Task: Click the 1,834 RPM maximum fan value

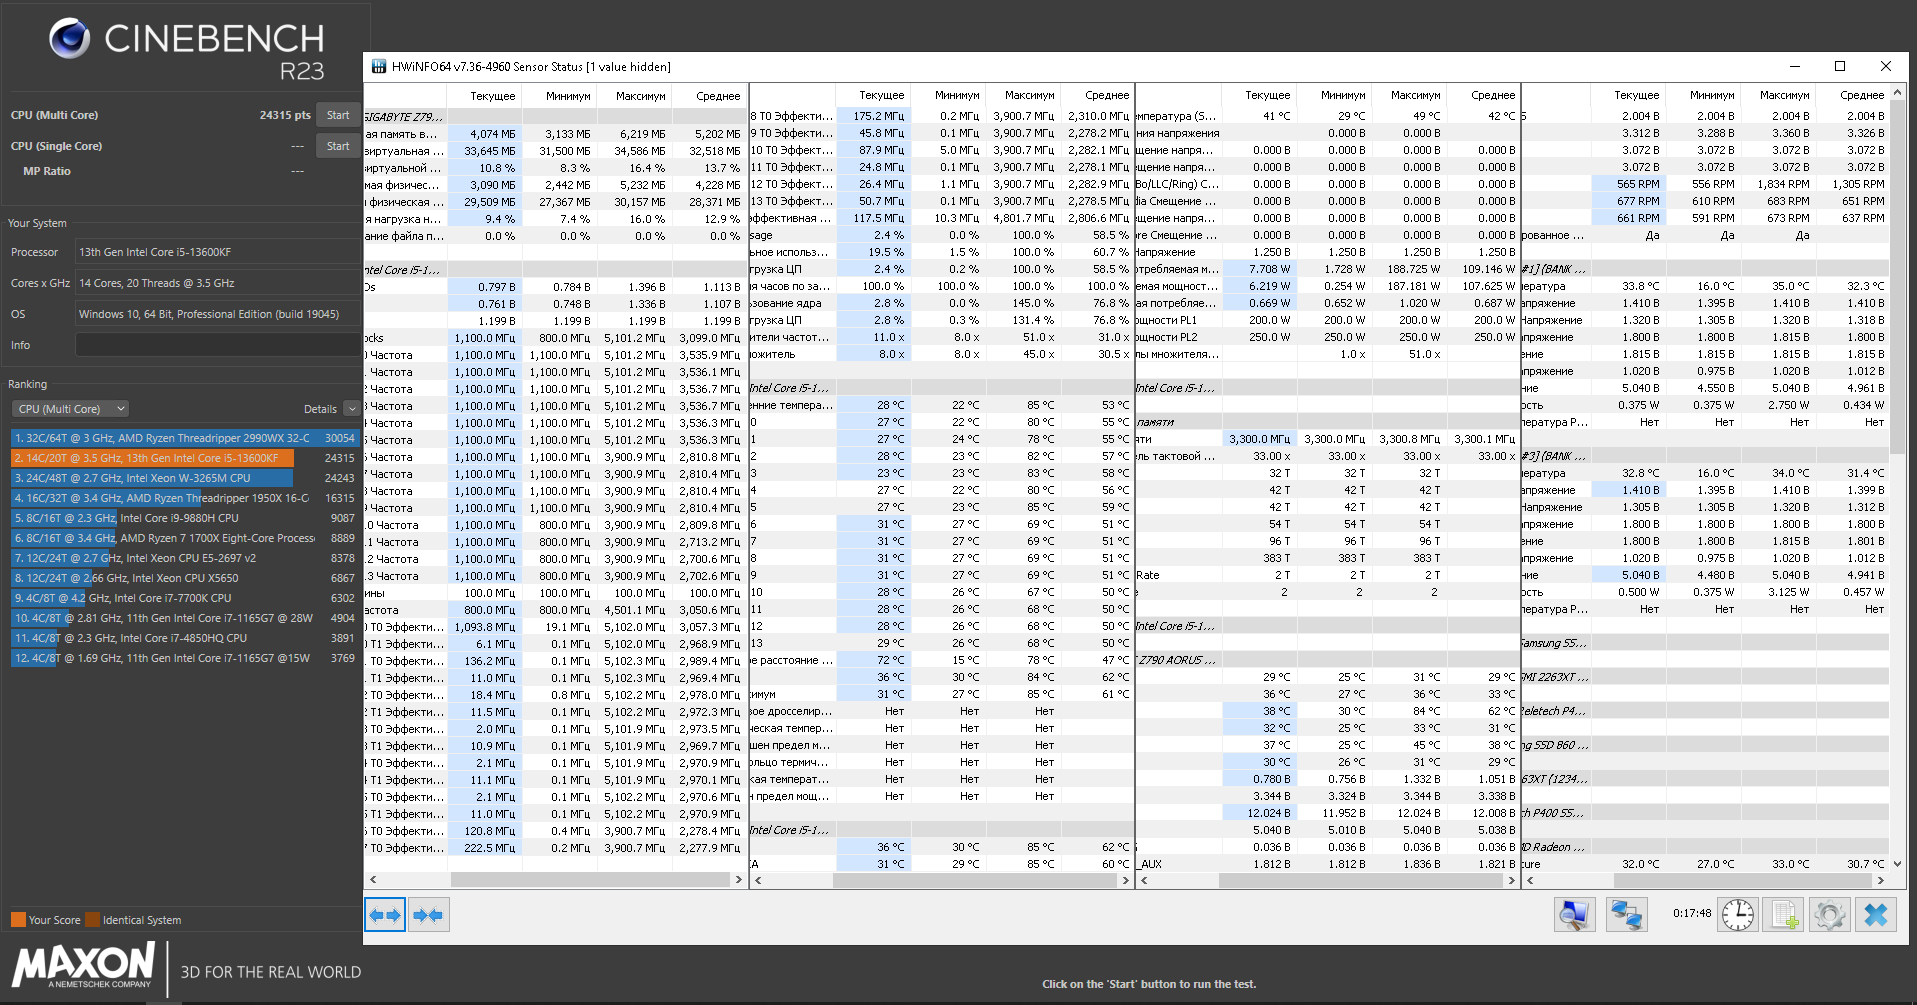Action: click(1783, 184)
